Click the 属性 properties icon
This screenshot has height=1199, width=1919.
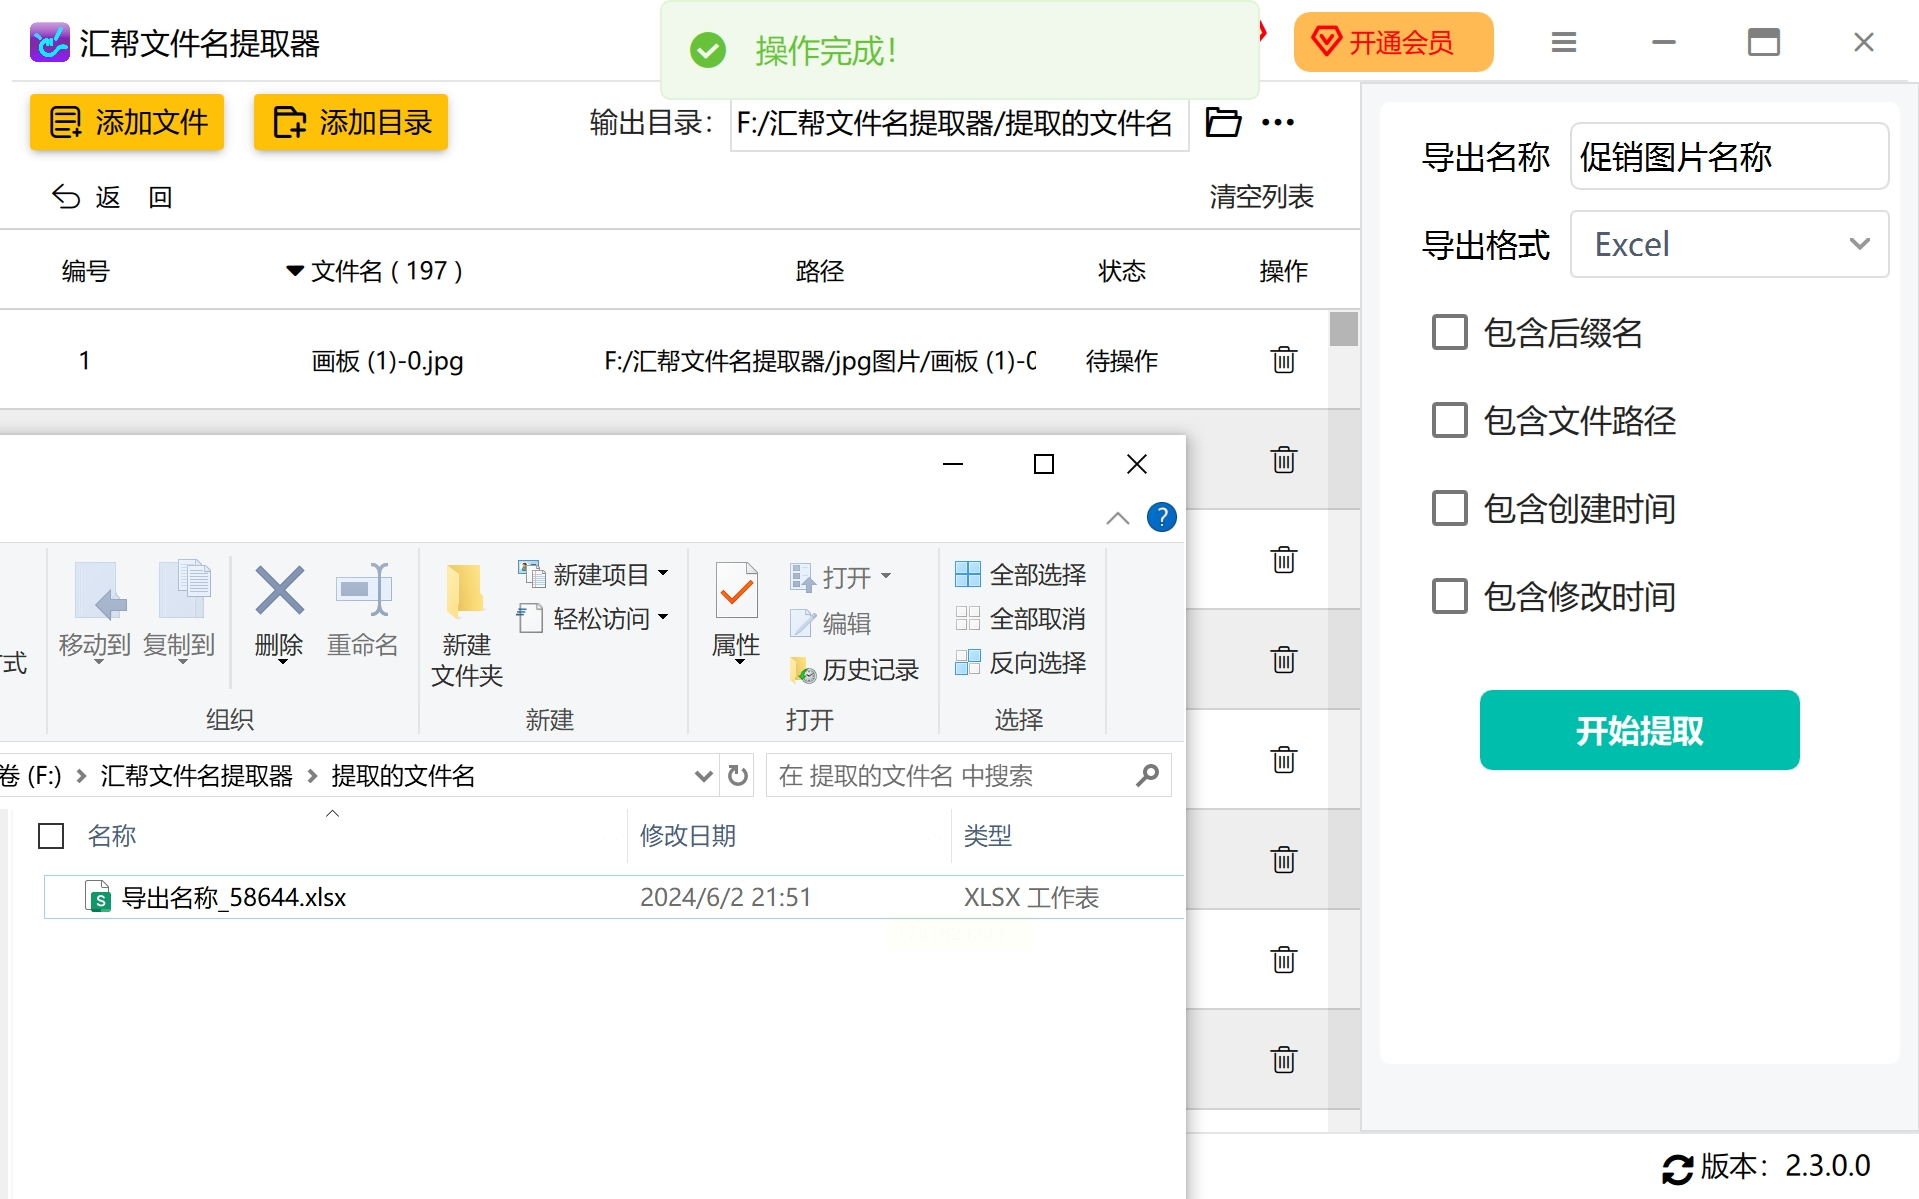point(737,590)
